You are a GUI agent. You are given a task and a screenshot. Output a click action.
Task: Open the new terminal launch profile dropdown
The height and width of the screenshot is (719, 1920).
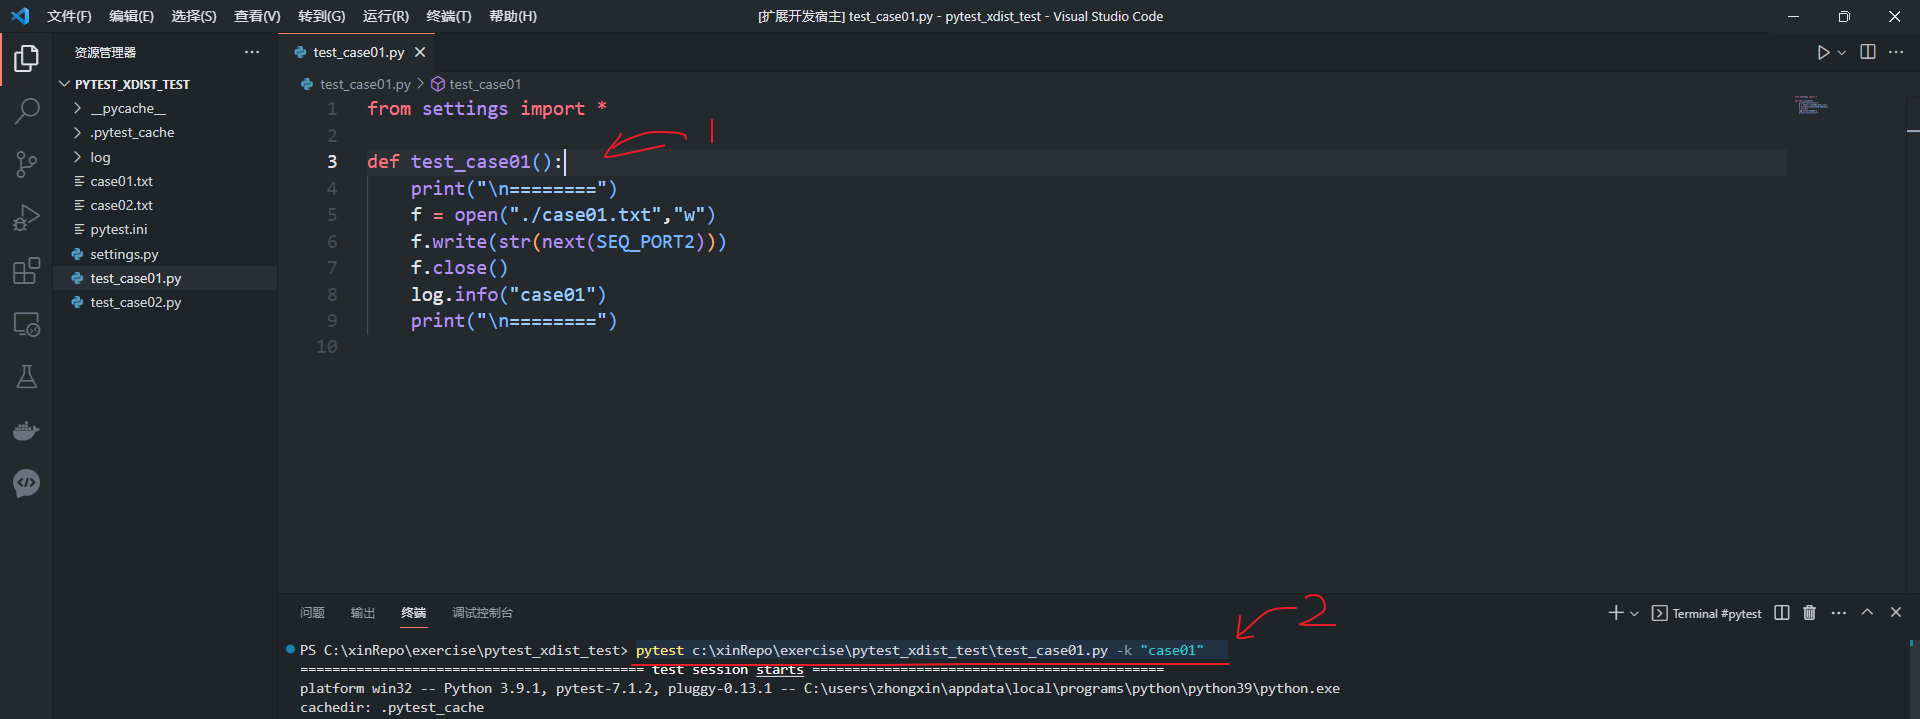[1634, 614]
